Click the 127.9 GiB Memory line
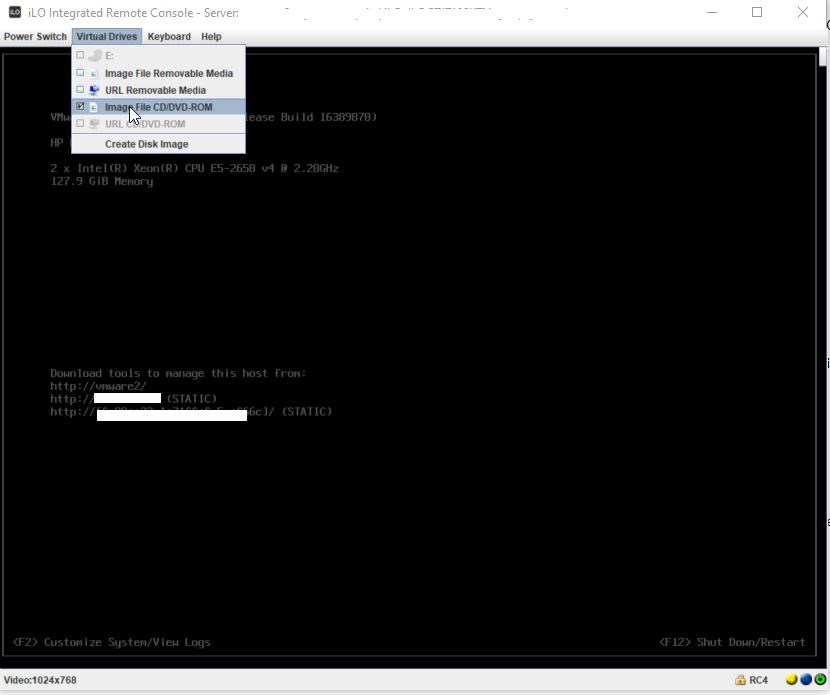Viewport: 830px width, 695px height. 102,181
